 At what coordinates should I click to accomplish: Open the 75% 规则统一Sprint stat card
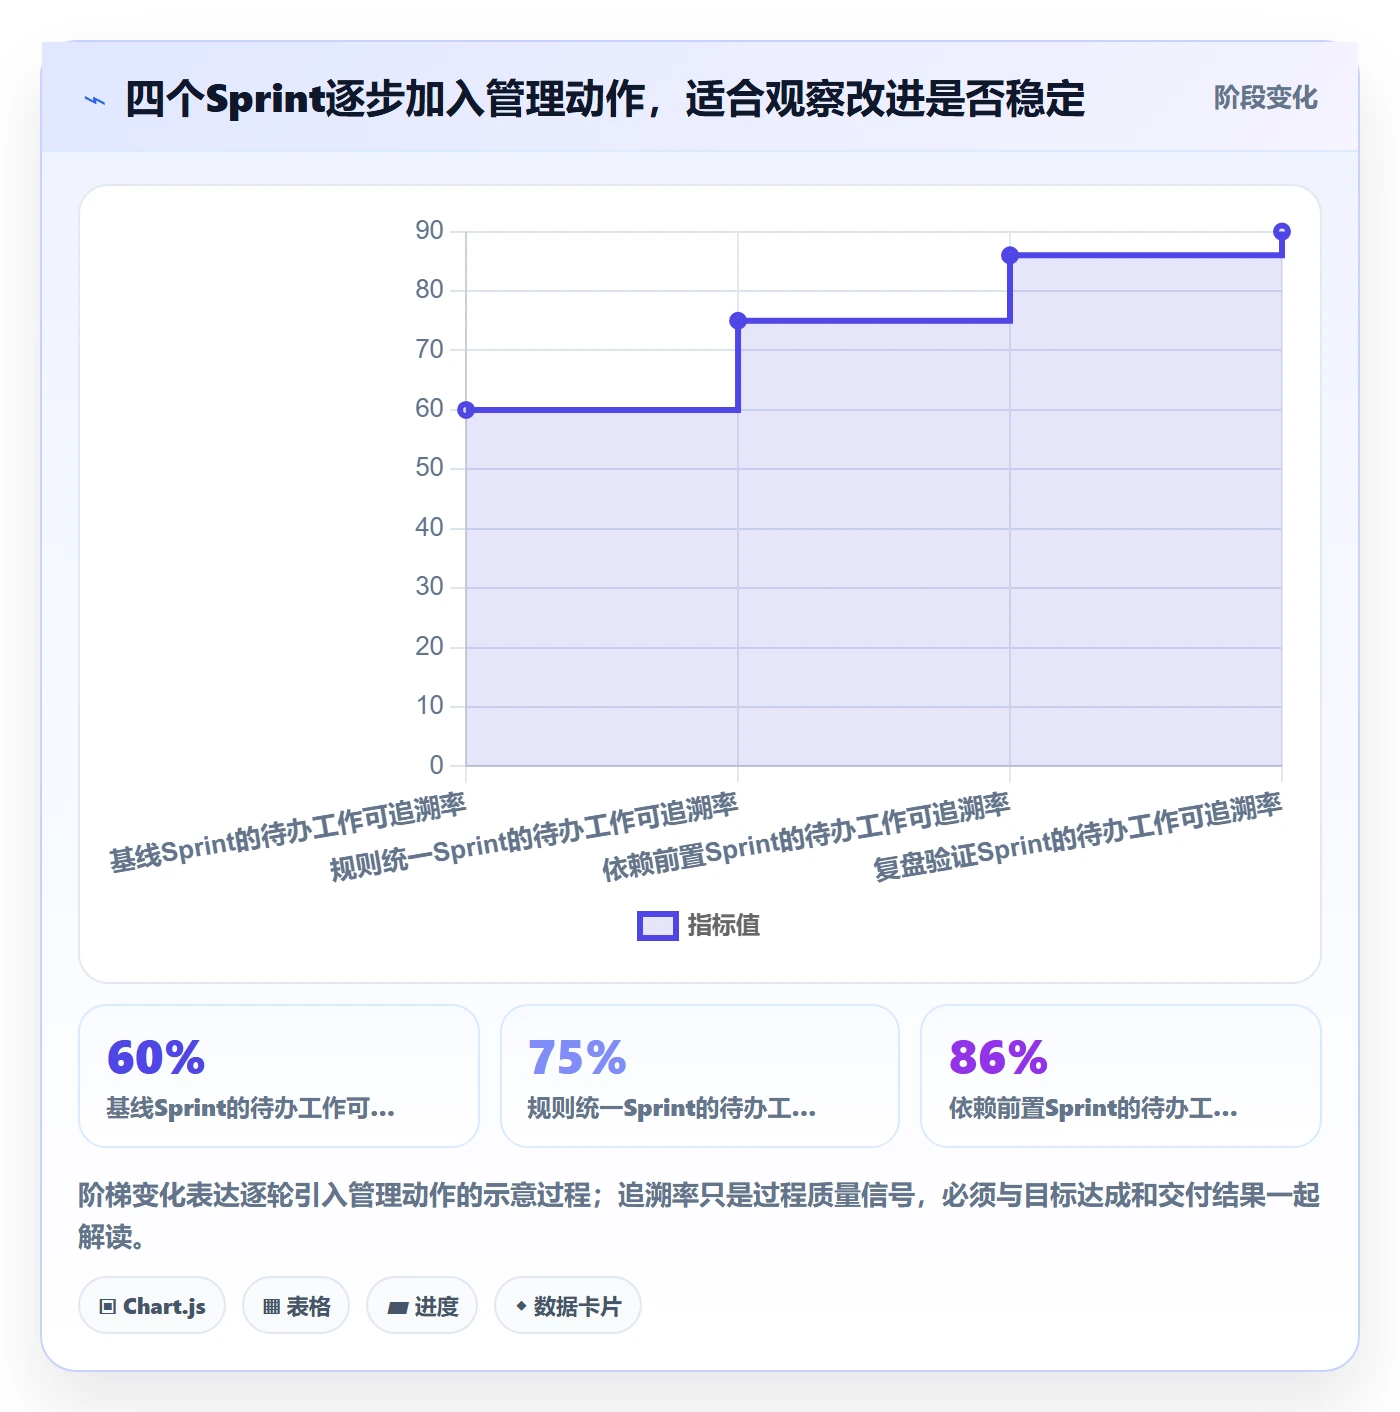click(700, 1076)
